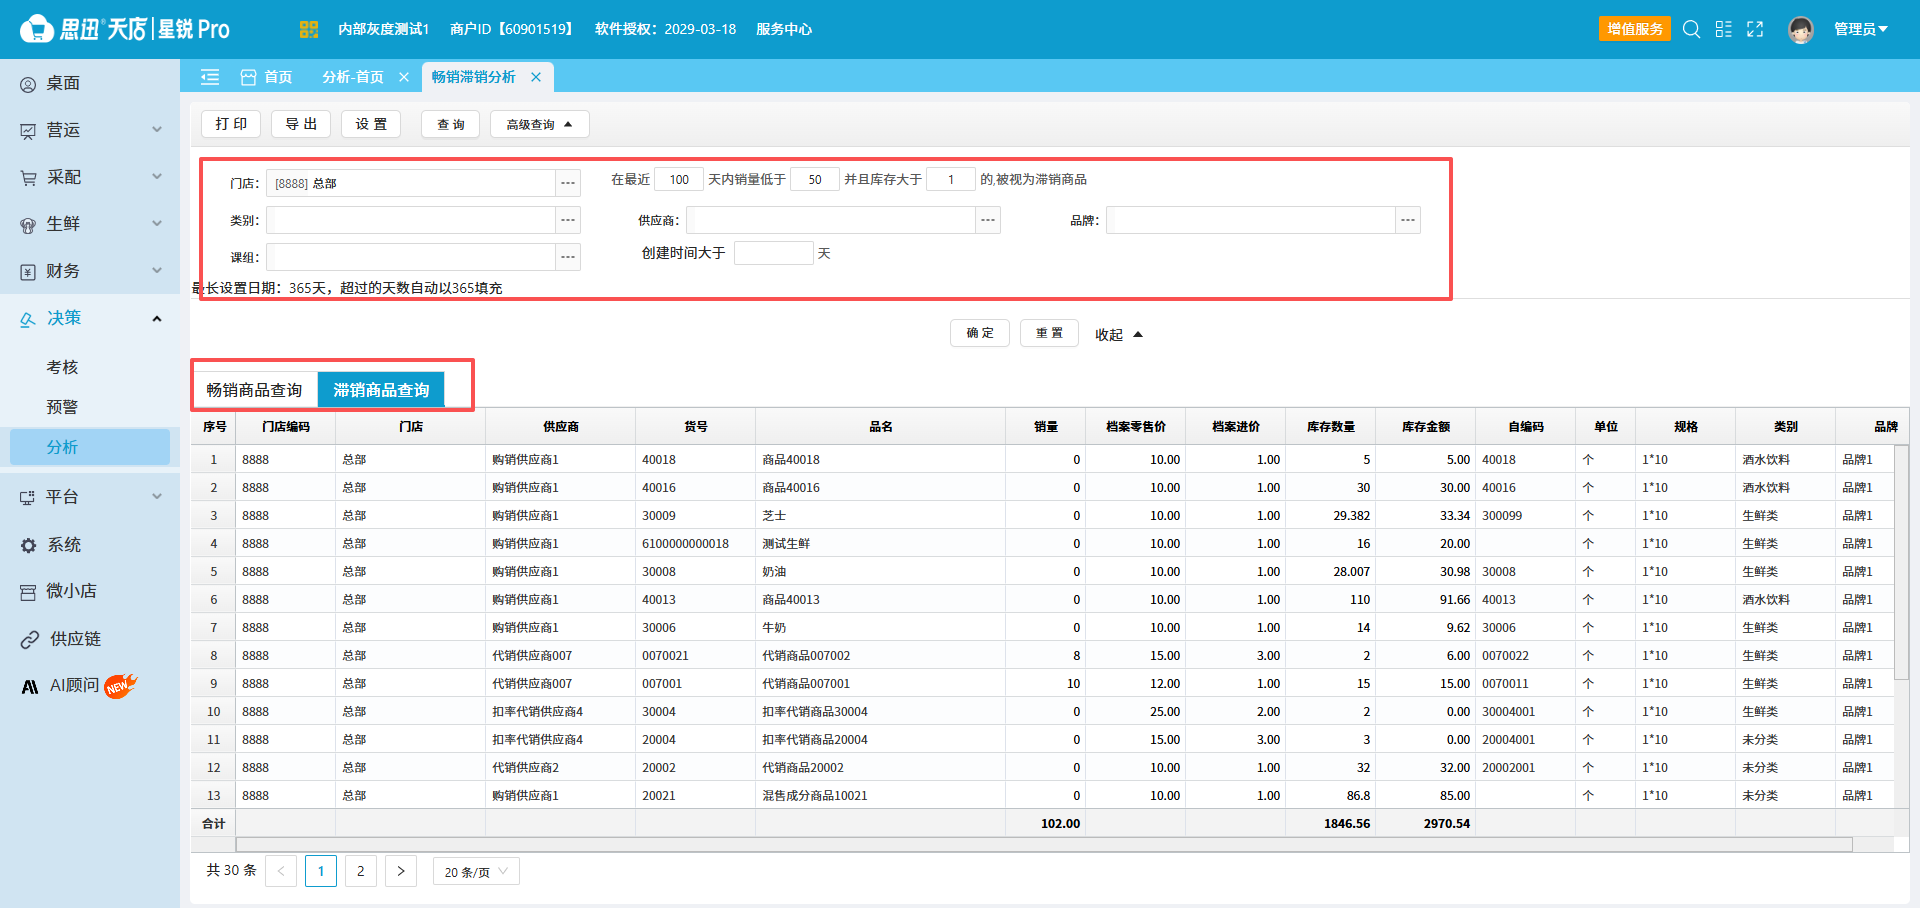Open the search magnifier icon
The height and width of the screenshot is (908, 1920).
pyautogui.click(x=1691, y=29)
